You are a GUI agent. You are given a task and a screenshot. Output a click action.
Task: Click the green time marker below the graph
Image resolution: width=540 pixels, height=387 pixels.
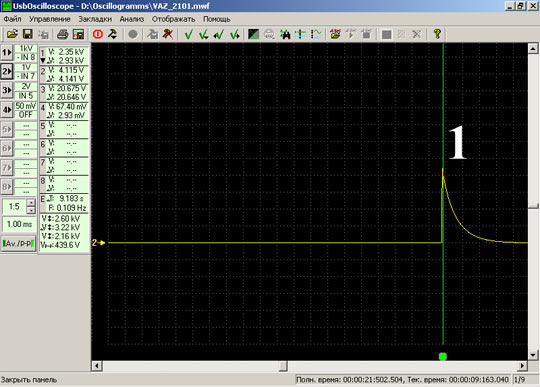click(443, 356)
